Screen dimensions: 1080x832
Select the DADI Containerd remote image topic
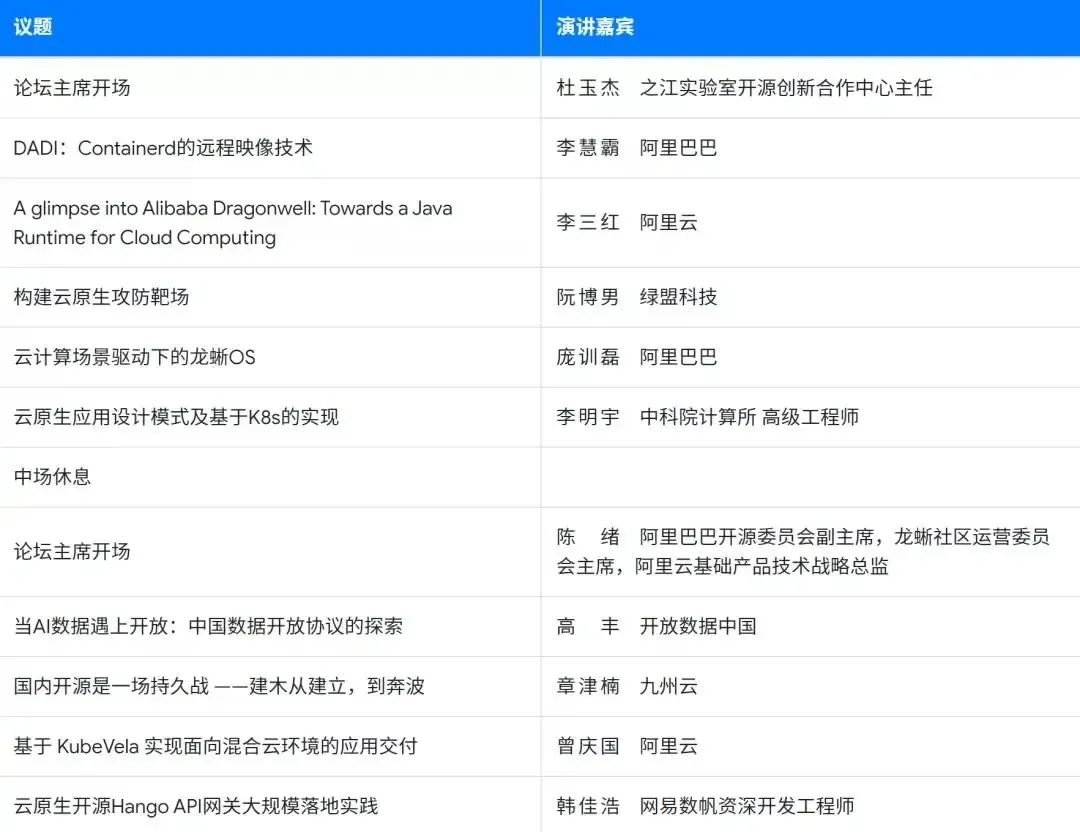(x=270, y=148)
